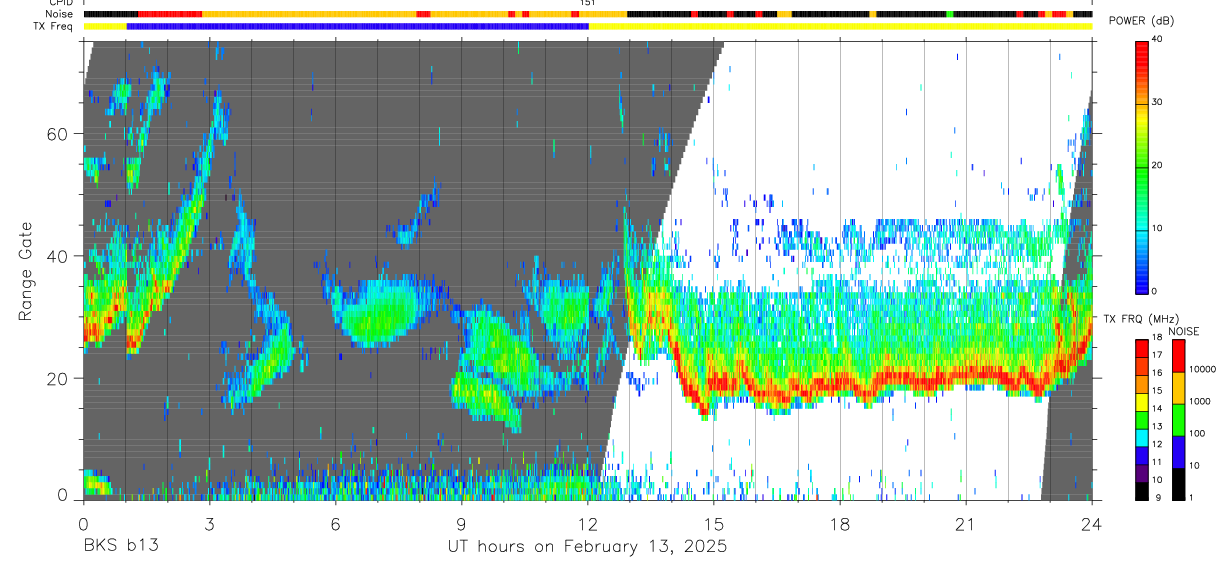Image resolution: width=1228 pixels, height=567 pixels.
Task: Select the yellow 14–15 MHz swatch in the TX FRQ legend
Action: click(1141, 402)
